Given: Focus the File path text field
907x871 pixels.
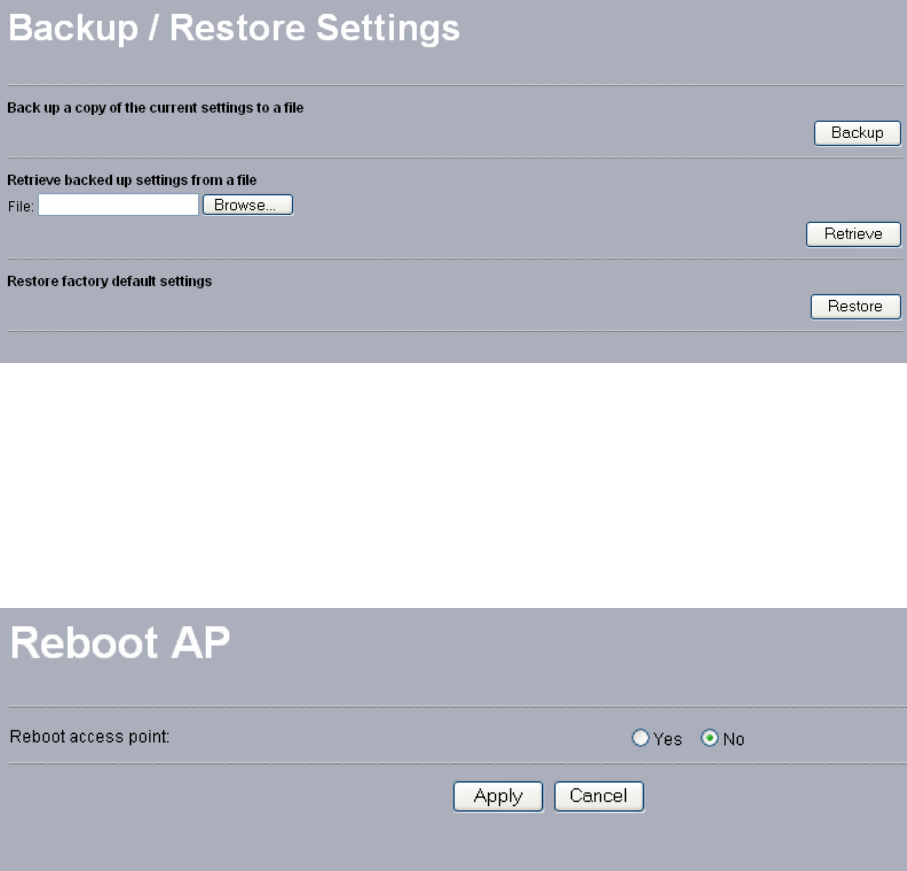Looking at the screenshot, I should coord(118,205).
